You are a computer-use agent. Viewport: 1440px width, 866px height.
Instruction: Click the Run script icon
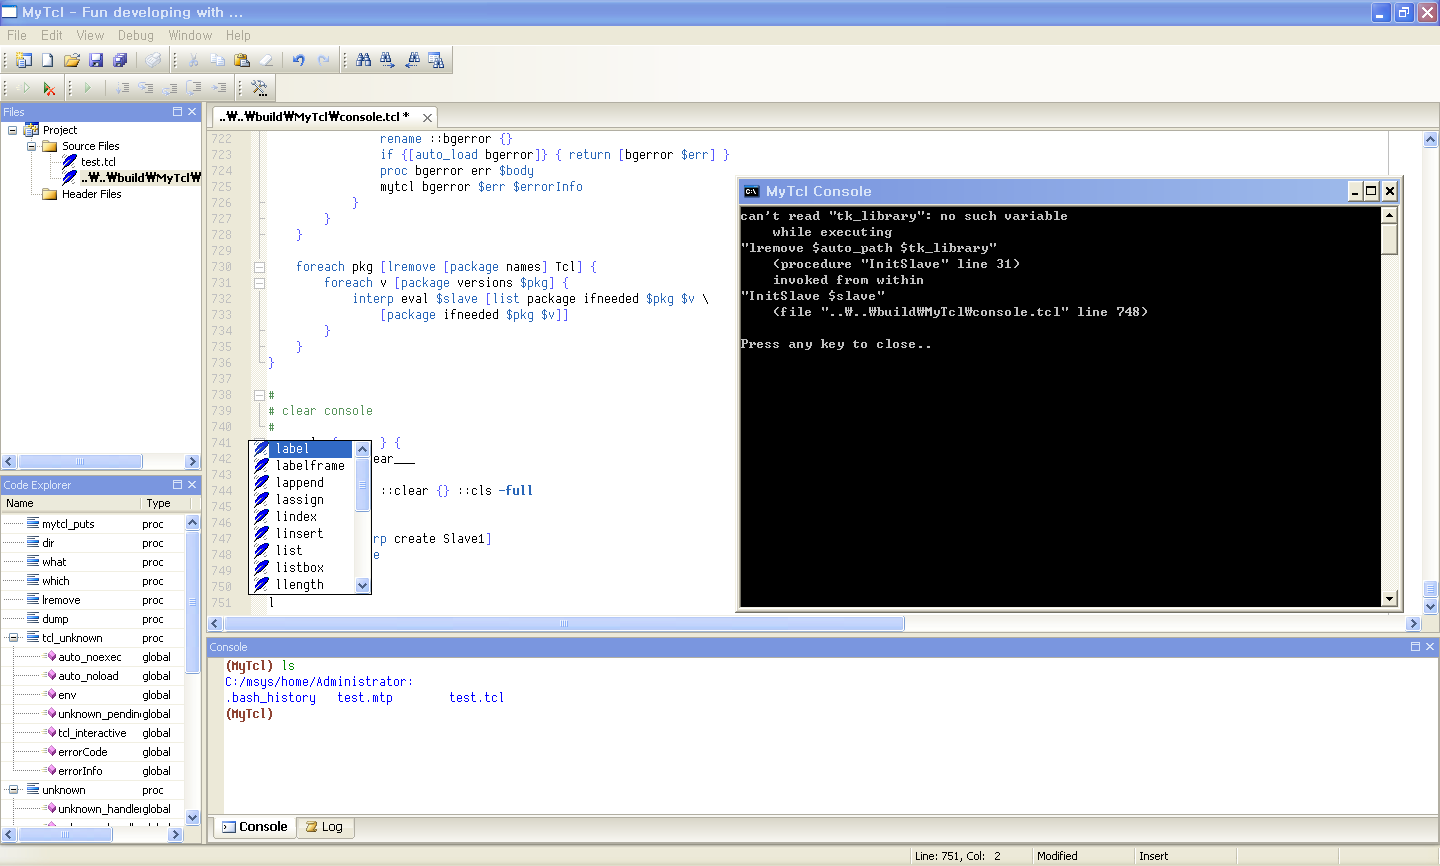tap(24, 88)
